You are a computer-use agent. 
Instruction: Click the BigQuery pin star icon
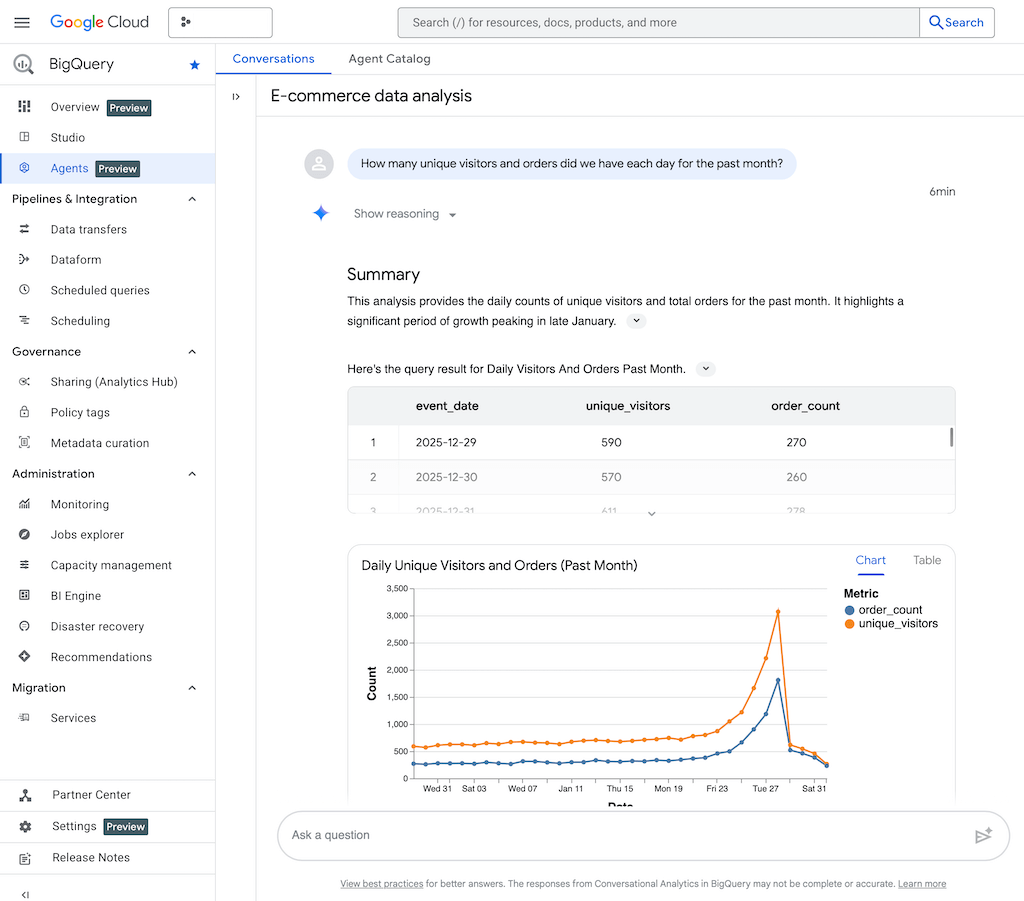click(x=194, y=65)
